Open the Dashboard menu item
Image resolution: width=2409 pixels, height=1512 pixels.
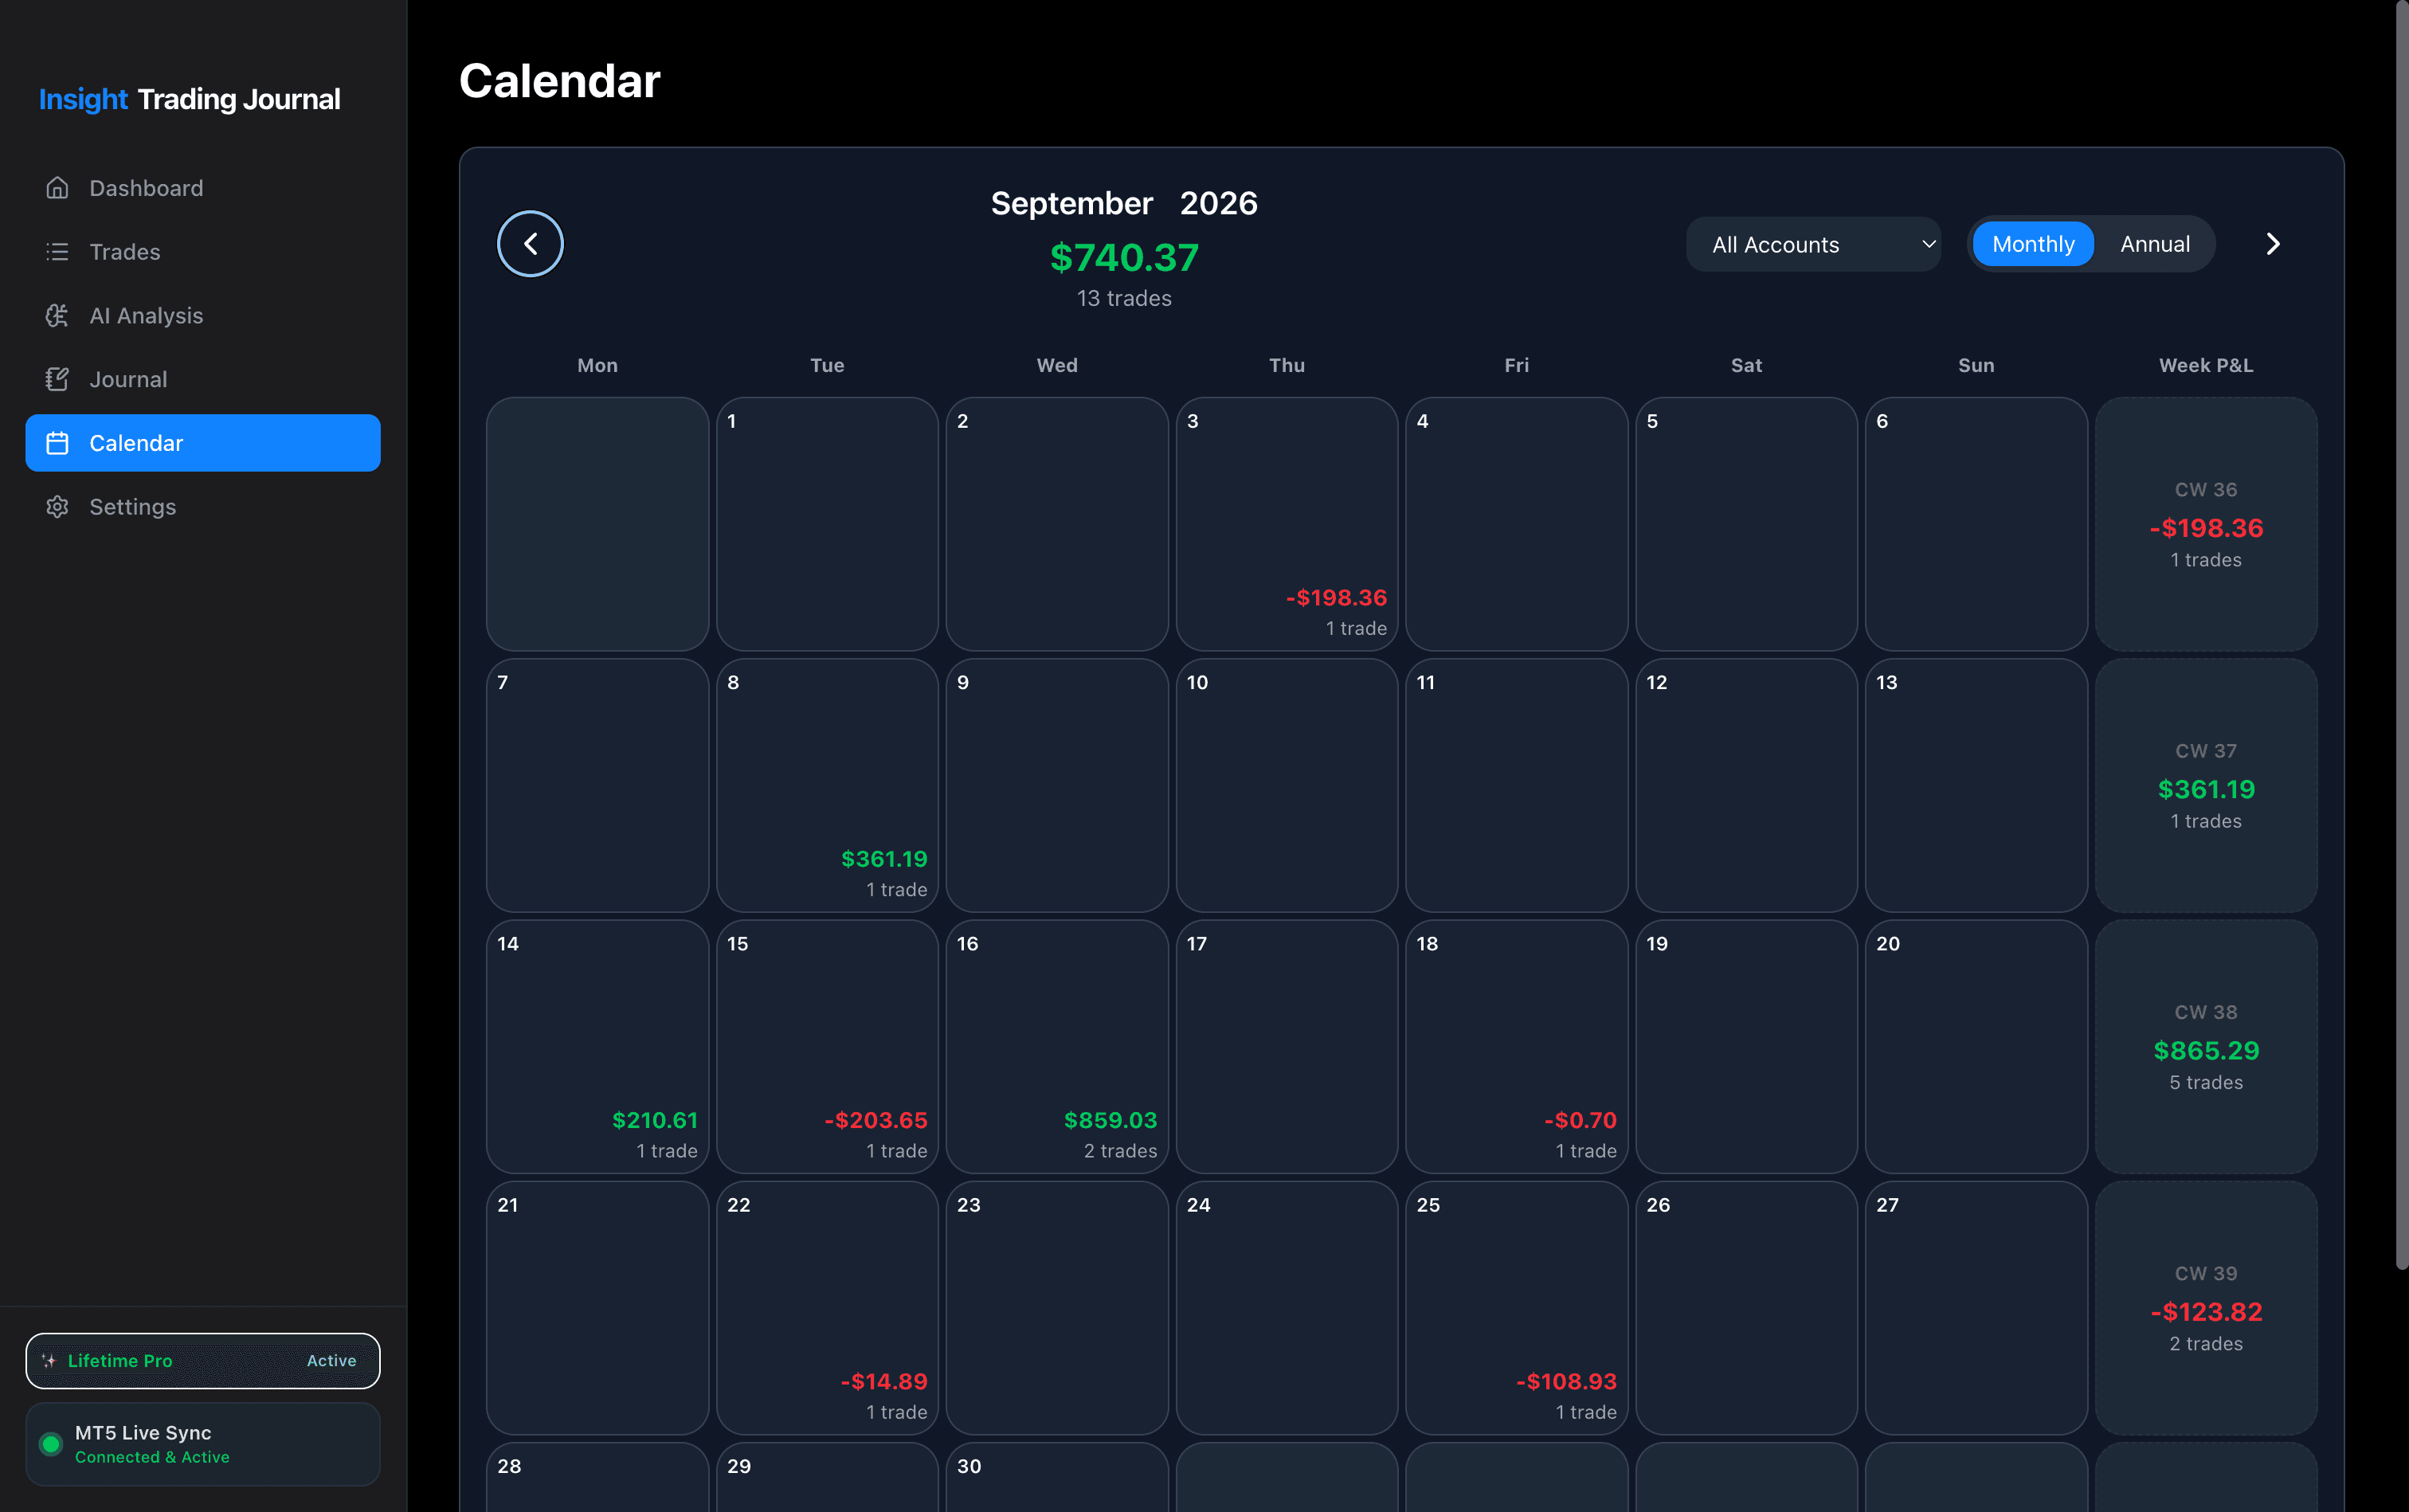point(203,188)
